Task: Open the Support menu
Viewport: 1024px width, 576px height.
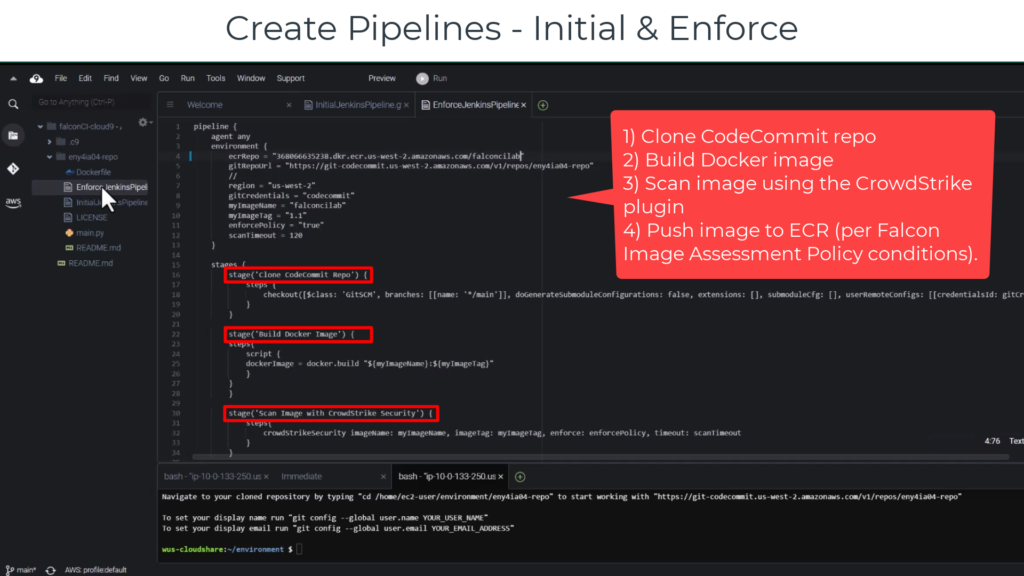Action: 291,78
